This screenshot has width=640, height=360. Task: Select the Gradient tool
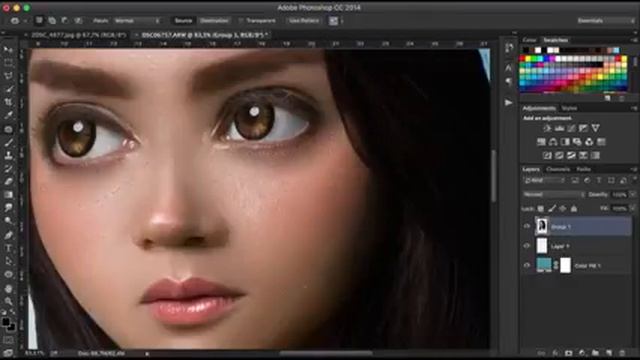tap(8, 195)
